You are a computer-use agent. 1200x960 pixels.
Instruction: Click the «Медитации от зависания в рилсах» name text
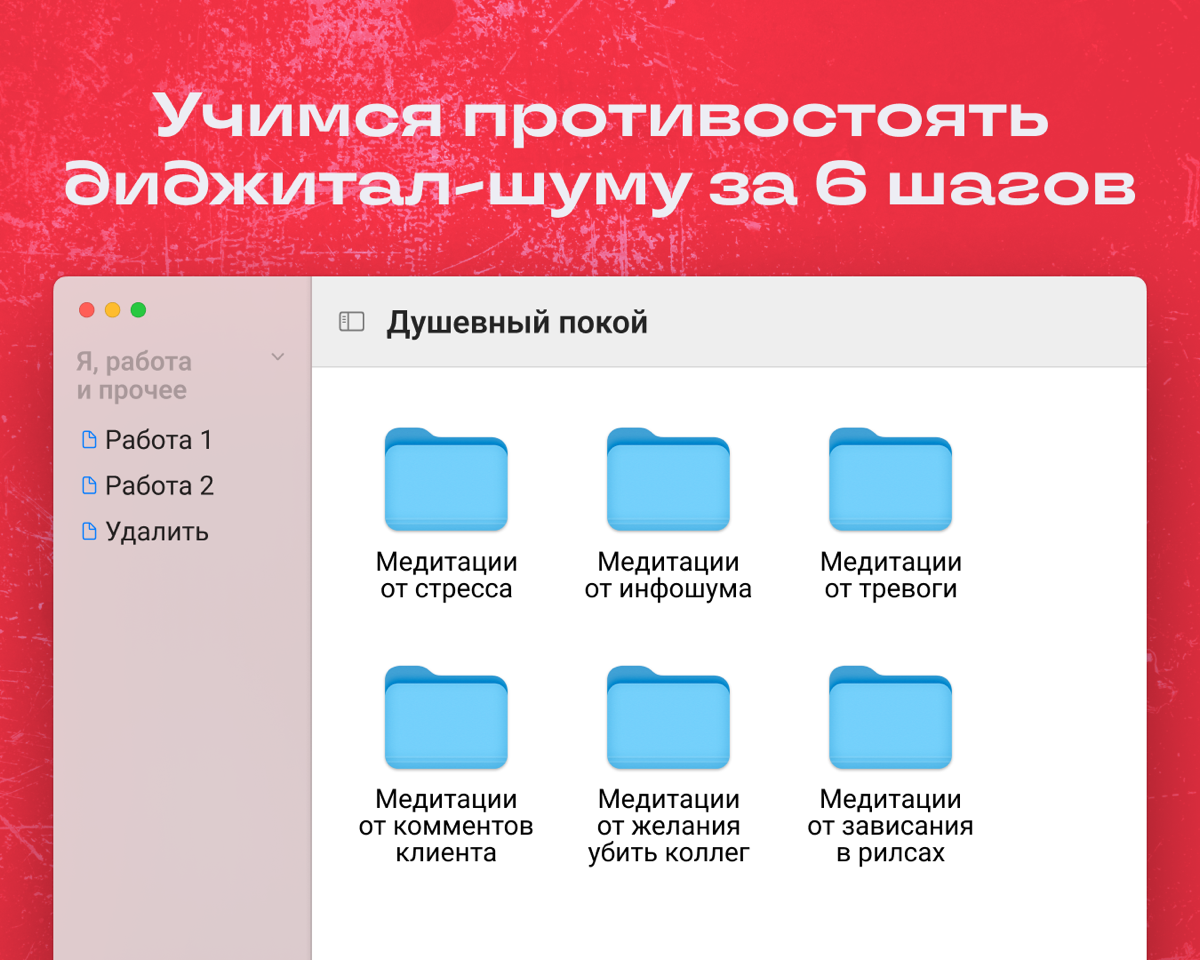pos(890,827)
